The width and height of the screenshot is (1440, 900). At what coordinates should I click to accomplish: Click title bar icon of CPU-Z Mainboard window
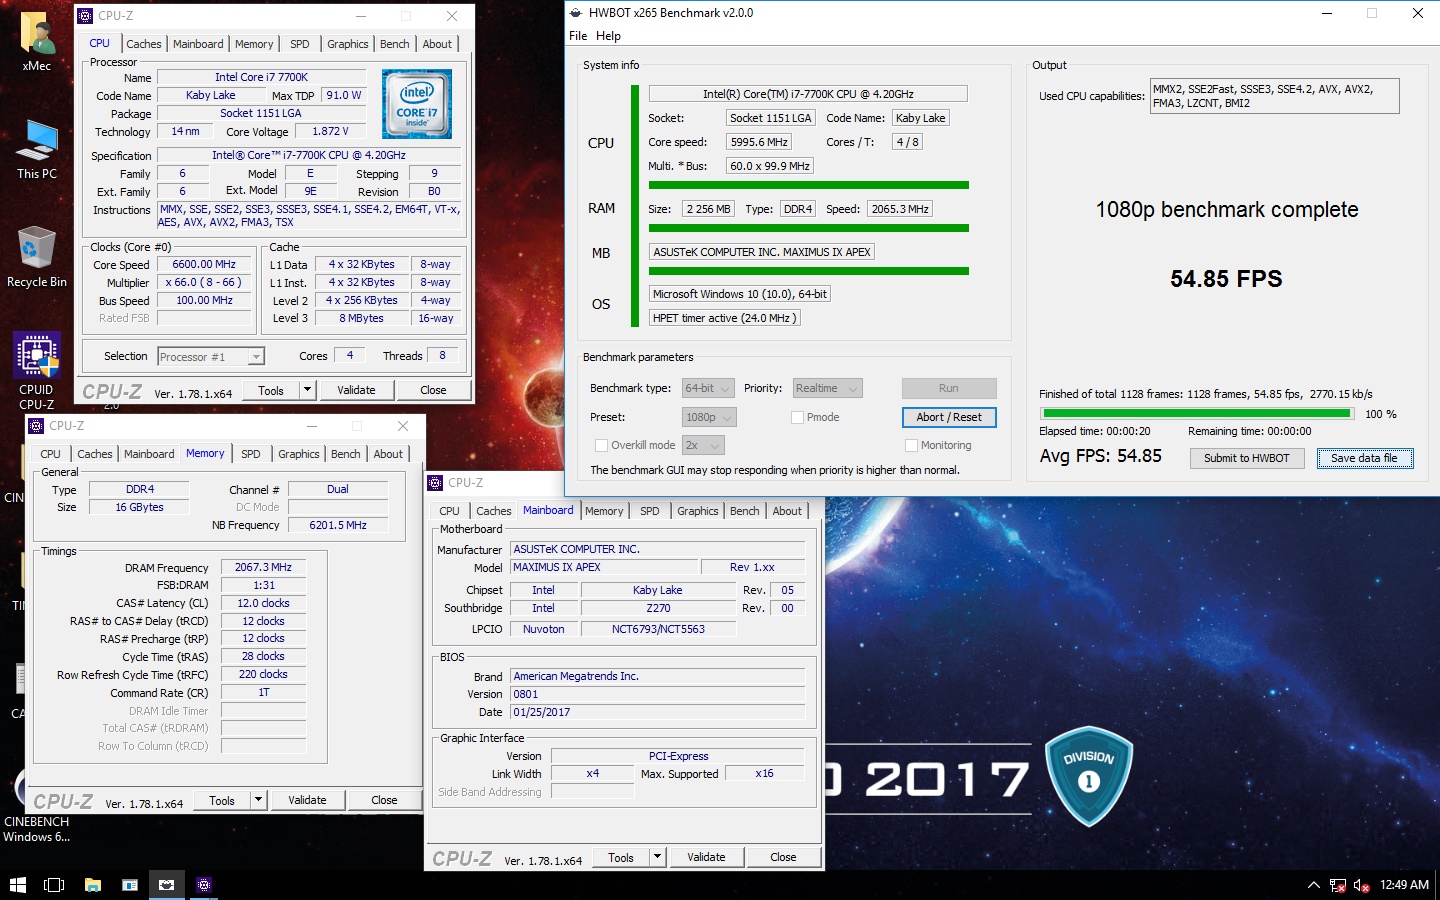(436, 483)
